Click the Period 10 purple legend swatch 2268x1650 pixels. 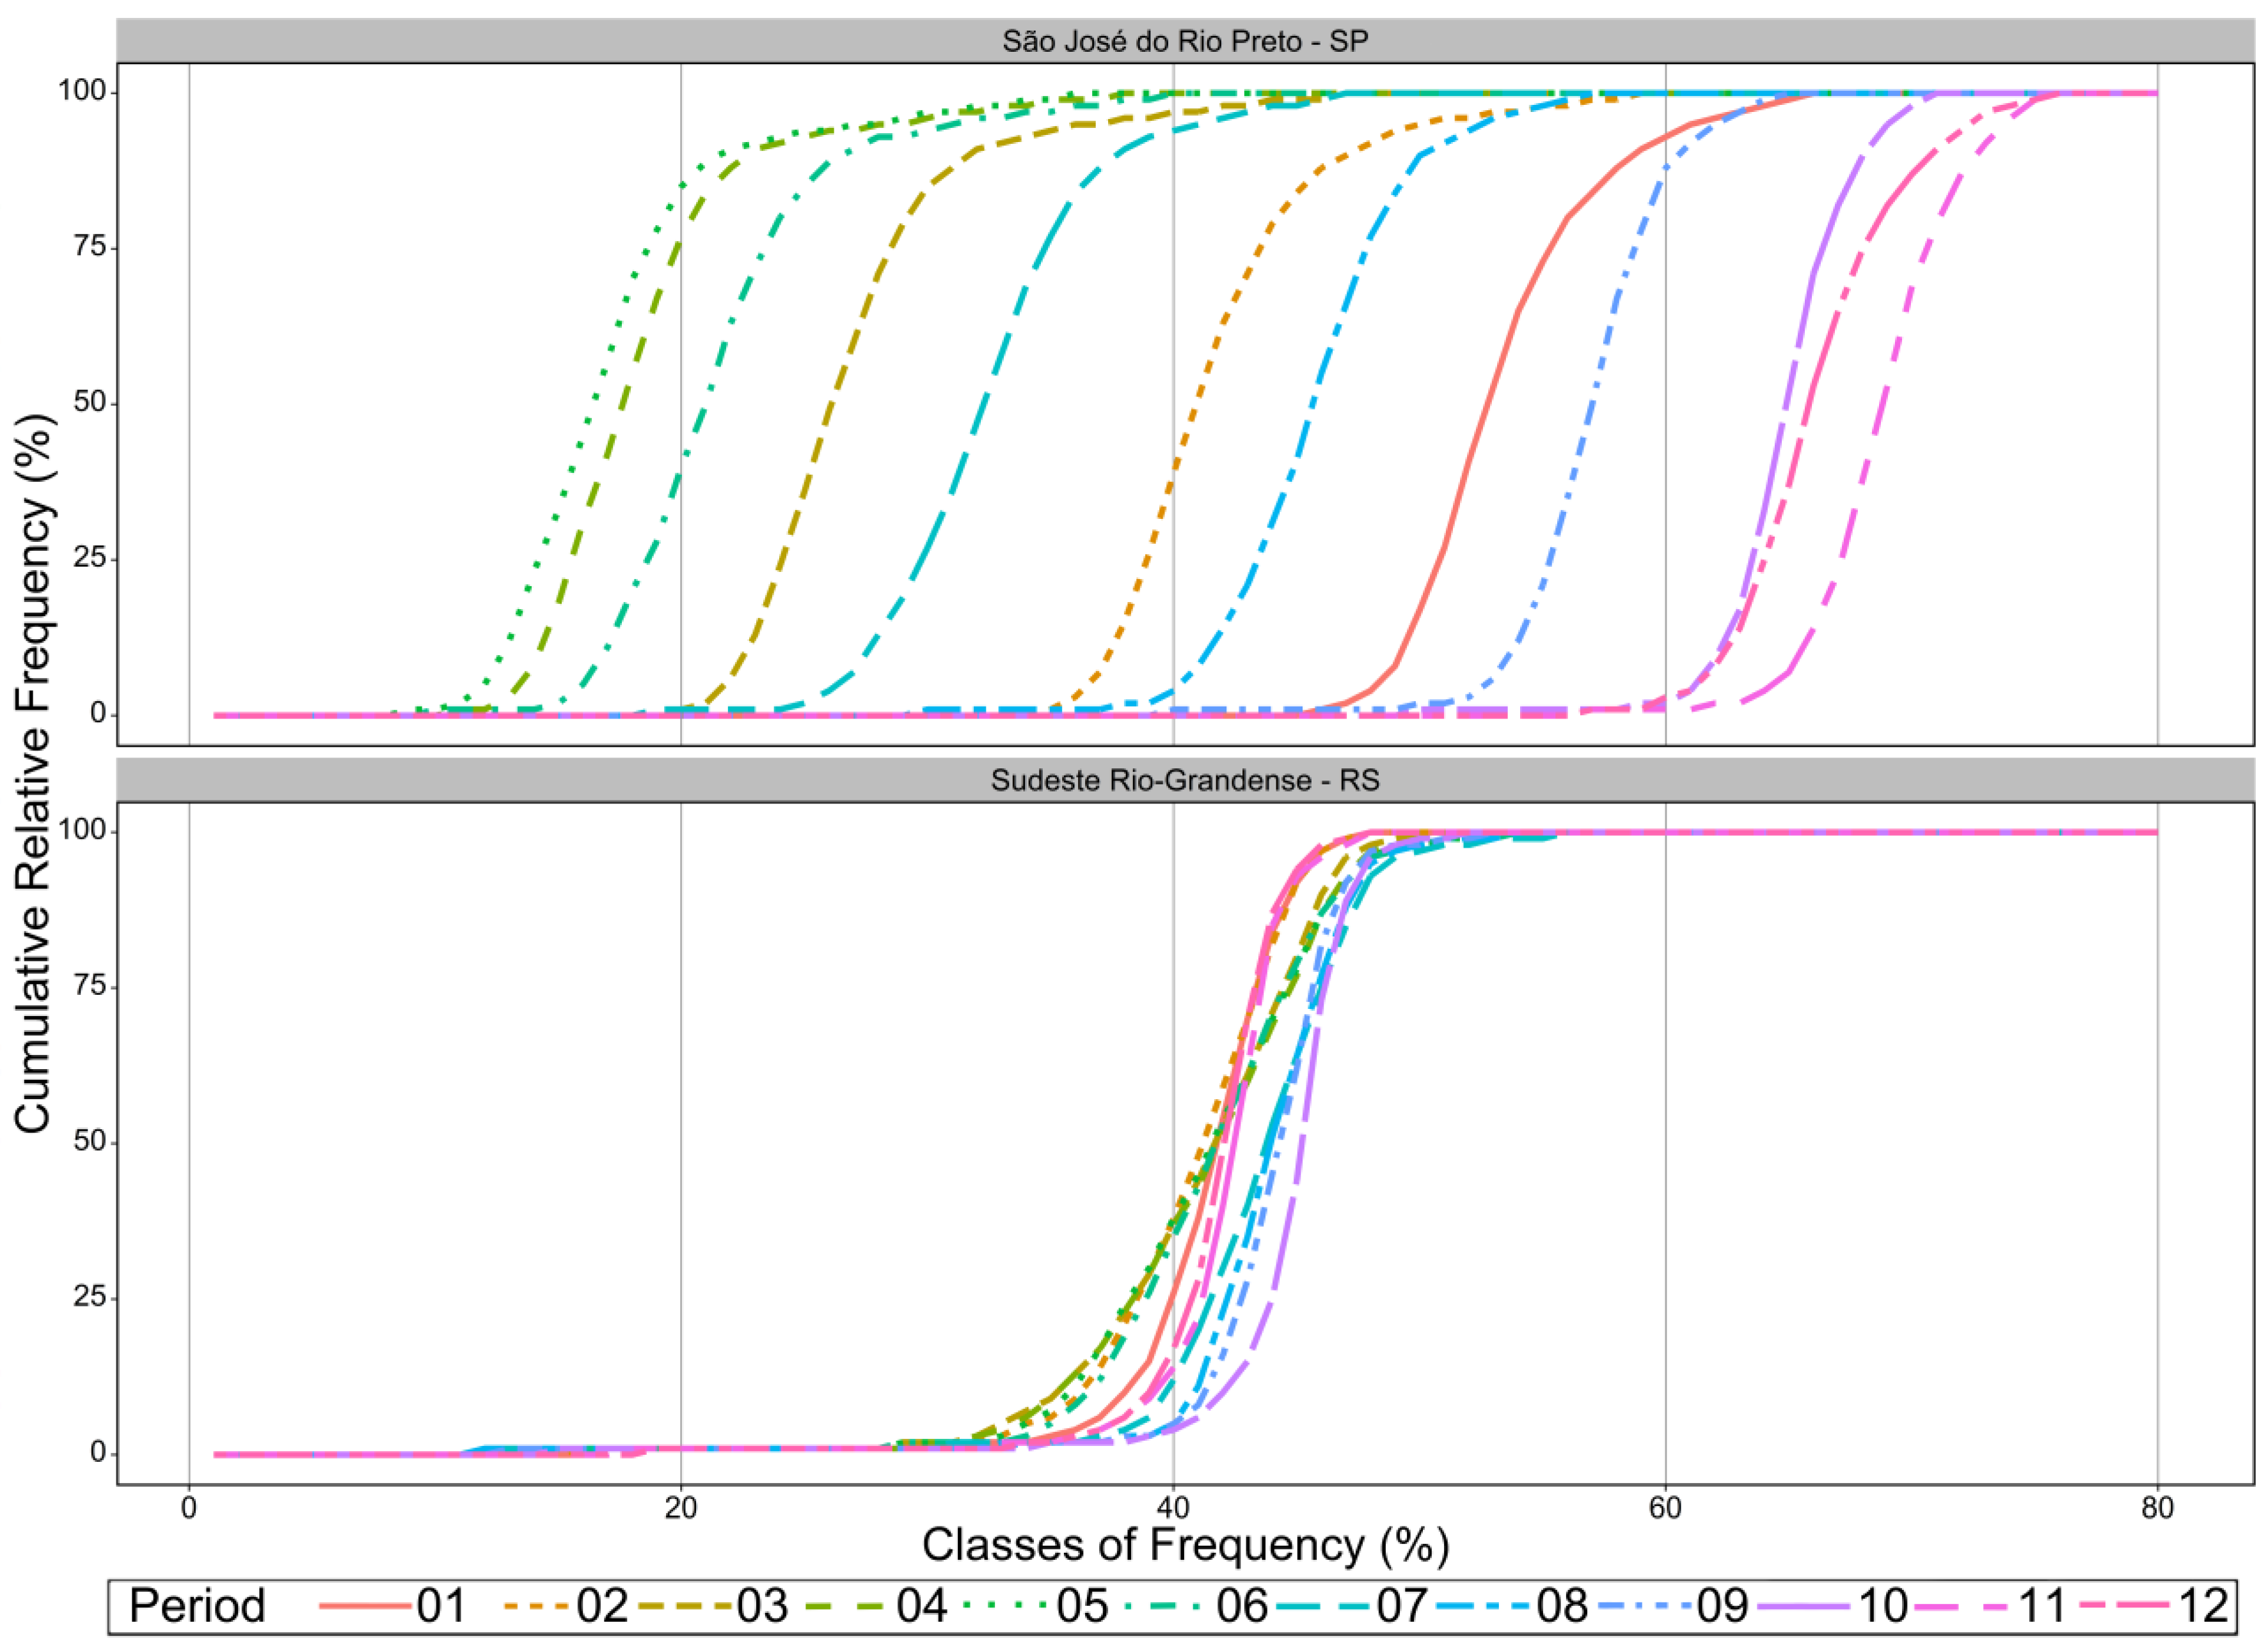point(1804,1606)
